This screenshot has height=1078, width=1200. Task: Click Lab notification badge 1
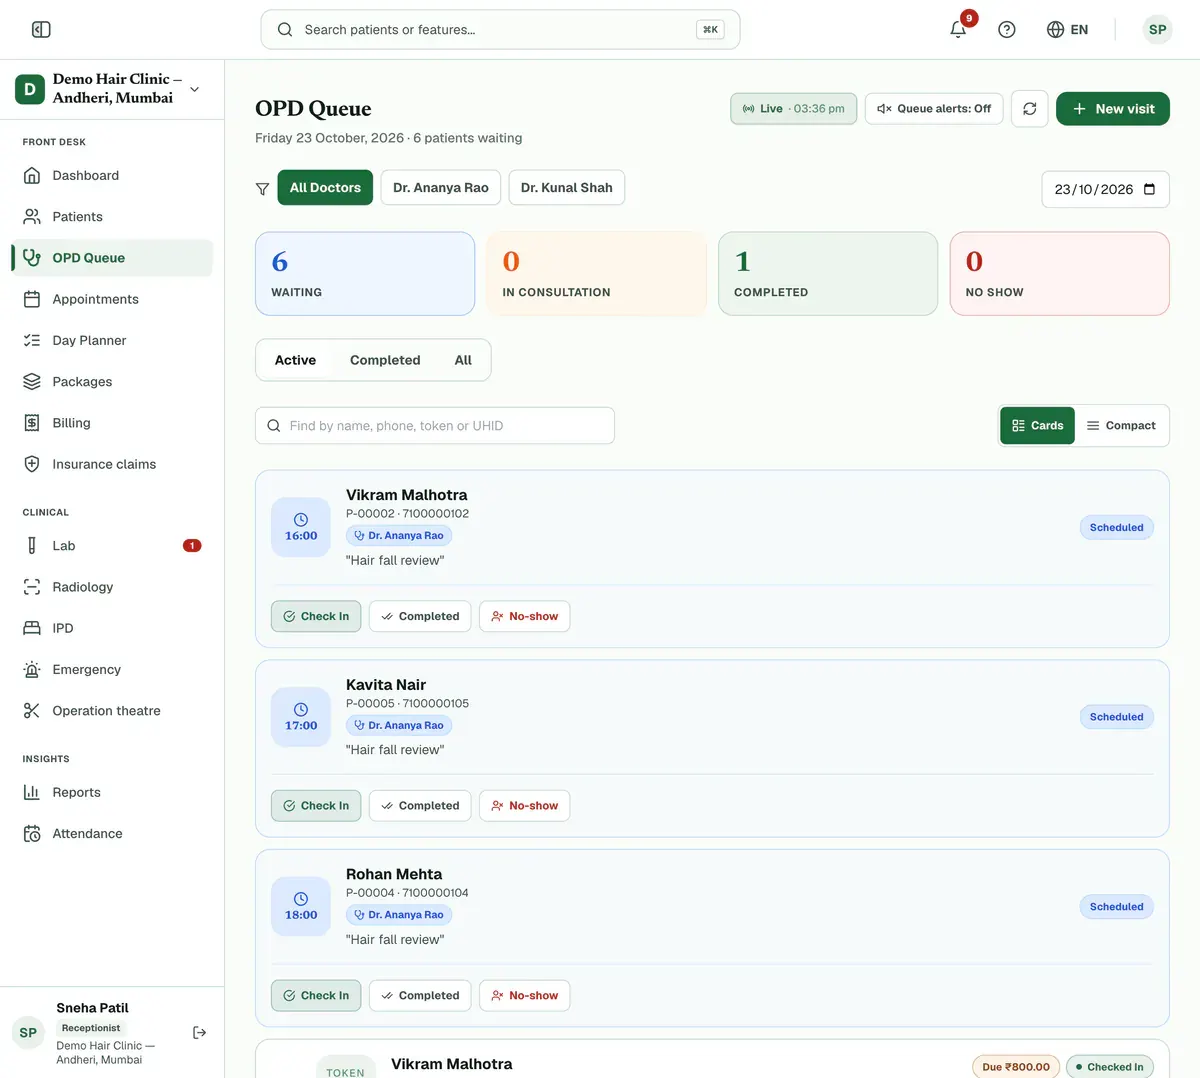(192, 546)
